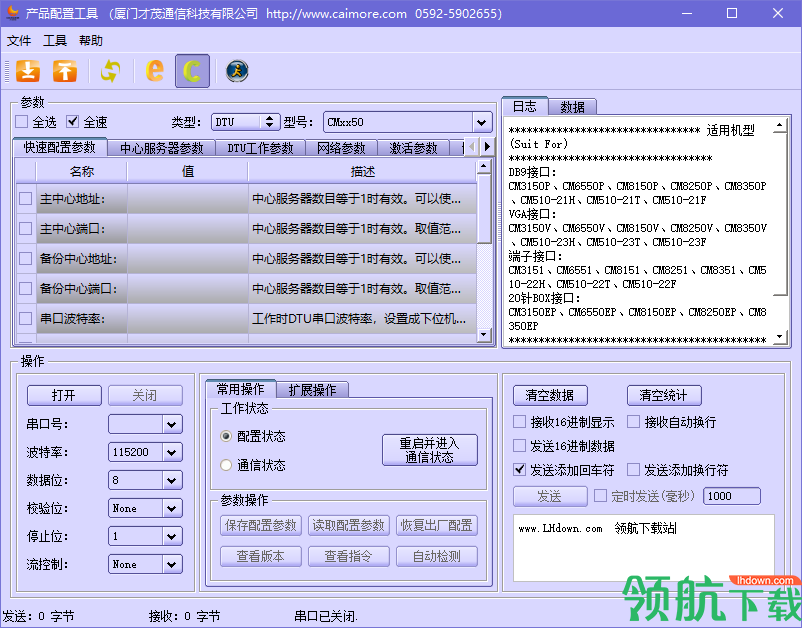The image size is (802, 628).
Task: Select the 通信状态 radio button
Action: [226, 465]
